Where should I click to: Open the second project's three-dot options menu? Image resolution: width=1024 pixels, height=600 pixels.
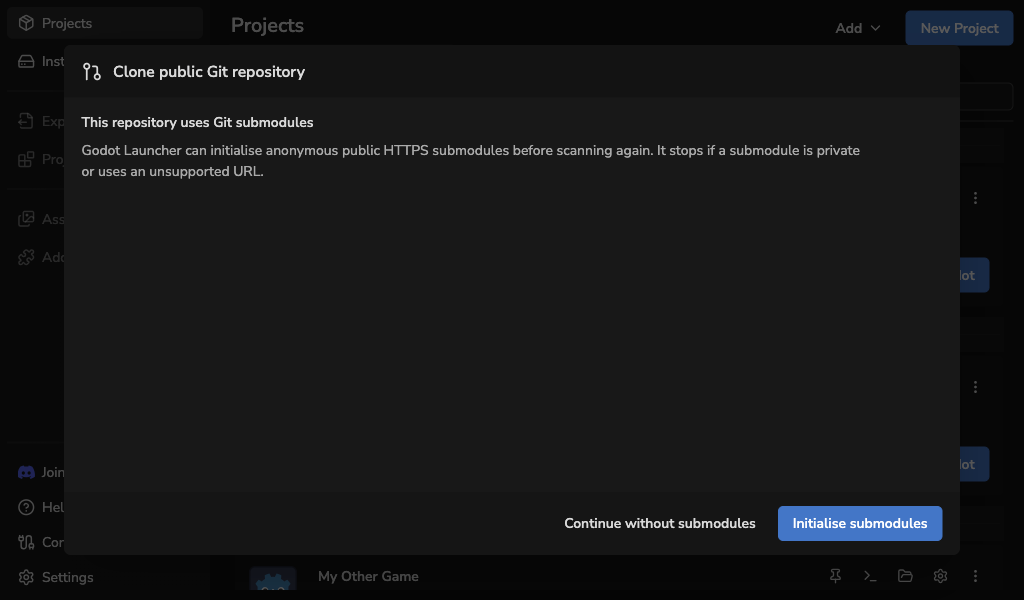975,387
